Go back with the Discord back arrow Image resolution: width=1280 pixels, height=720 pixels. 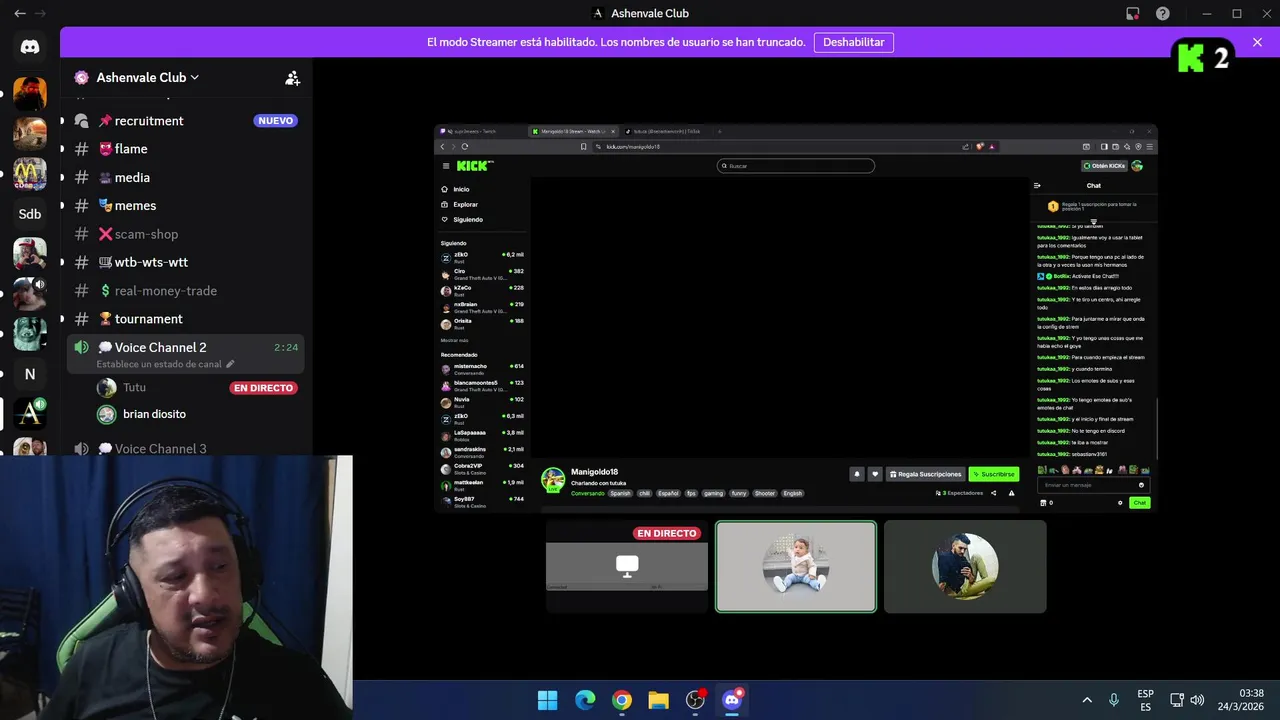tap(19, 13)
